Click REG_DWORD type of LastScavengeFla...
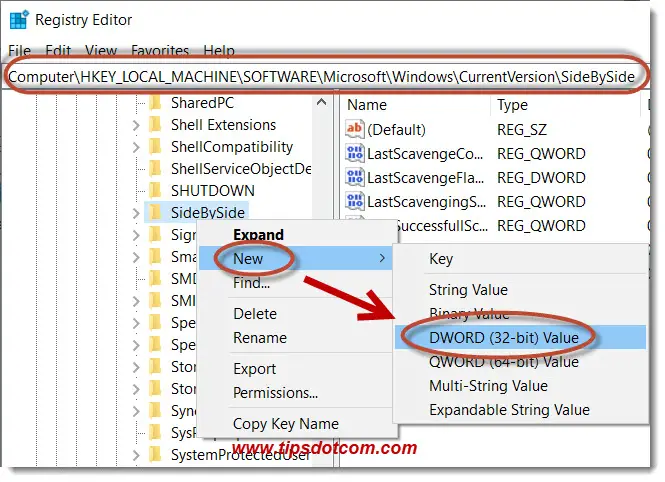This screenshot has height=482, width=665. click(541, 178)
